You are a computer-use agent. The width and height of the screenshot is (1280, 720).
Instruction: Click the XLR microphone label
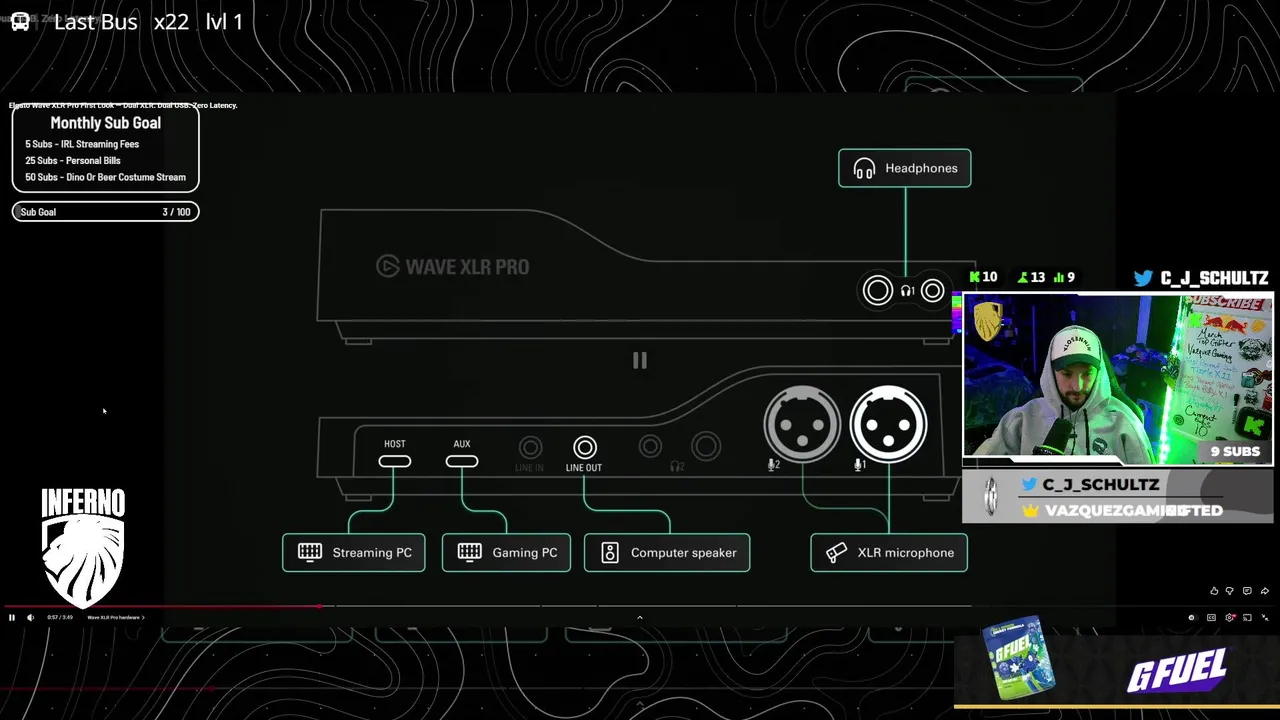889,552
